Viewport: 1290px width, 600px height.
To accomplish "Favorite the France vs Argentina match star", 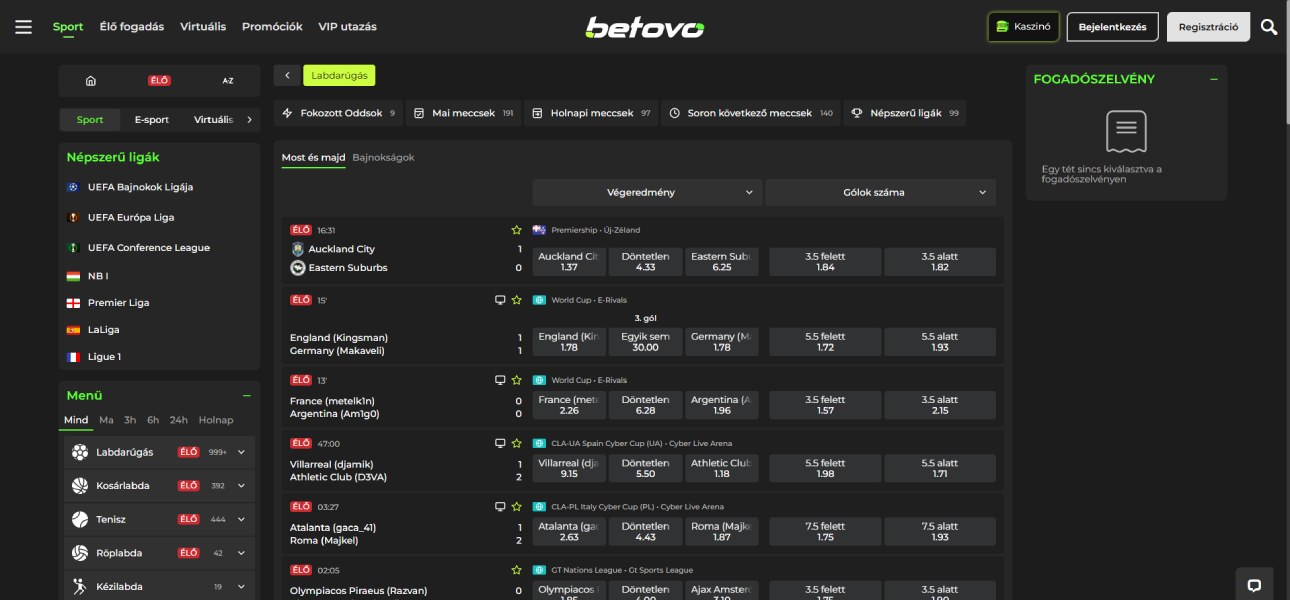I will tap(517, 380).
